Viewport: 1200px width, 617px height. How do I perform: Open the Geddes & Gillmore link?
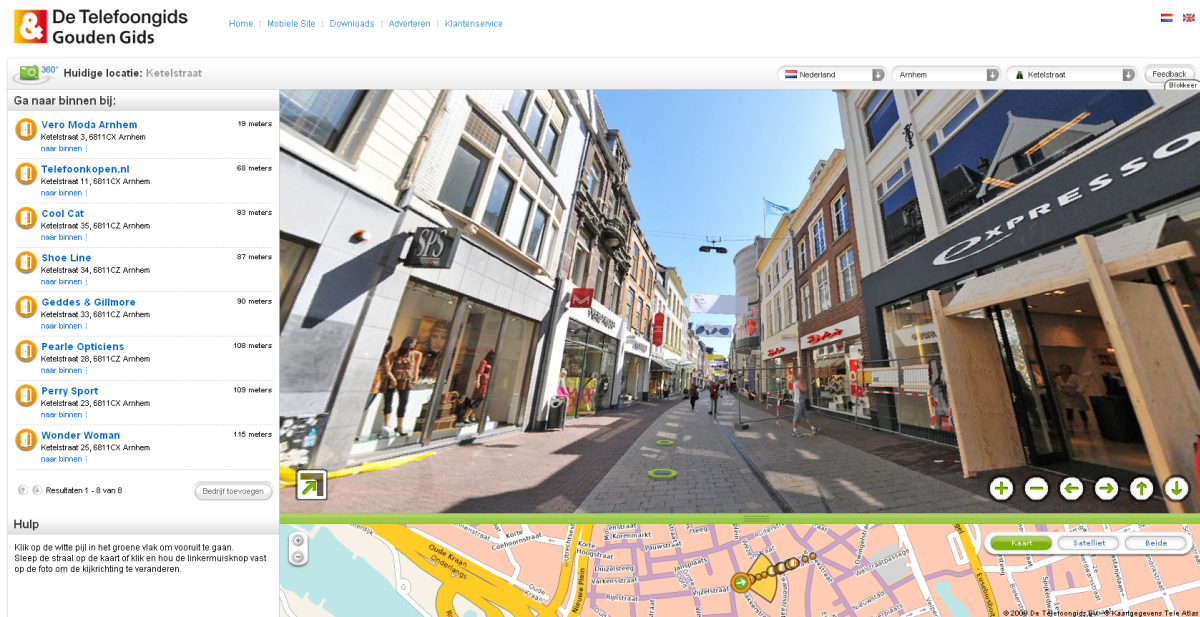click(88, 302)
